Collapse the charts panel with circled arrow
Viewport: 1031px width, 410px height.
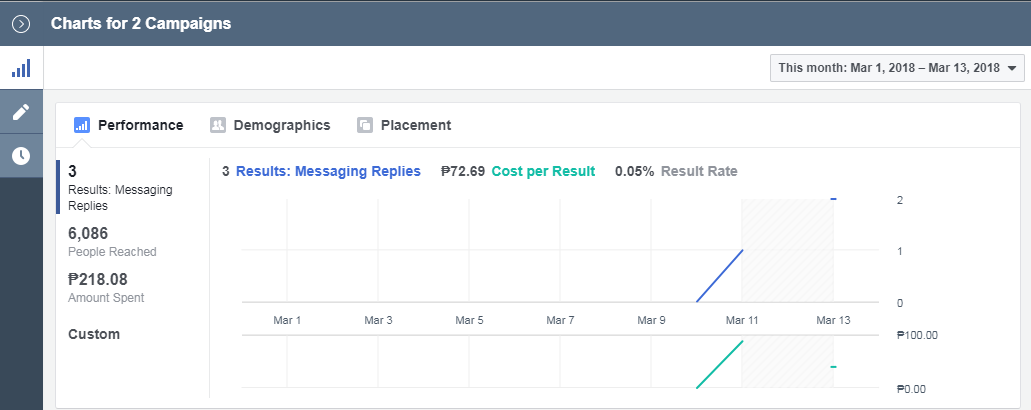coord(21,24)
